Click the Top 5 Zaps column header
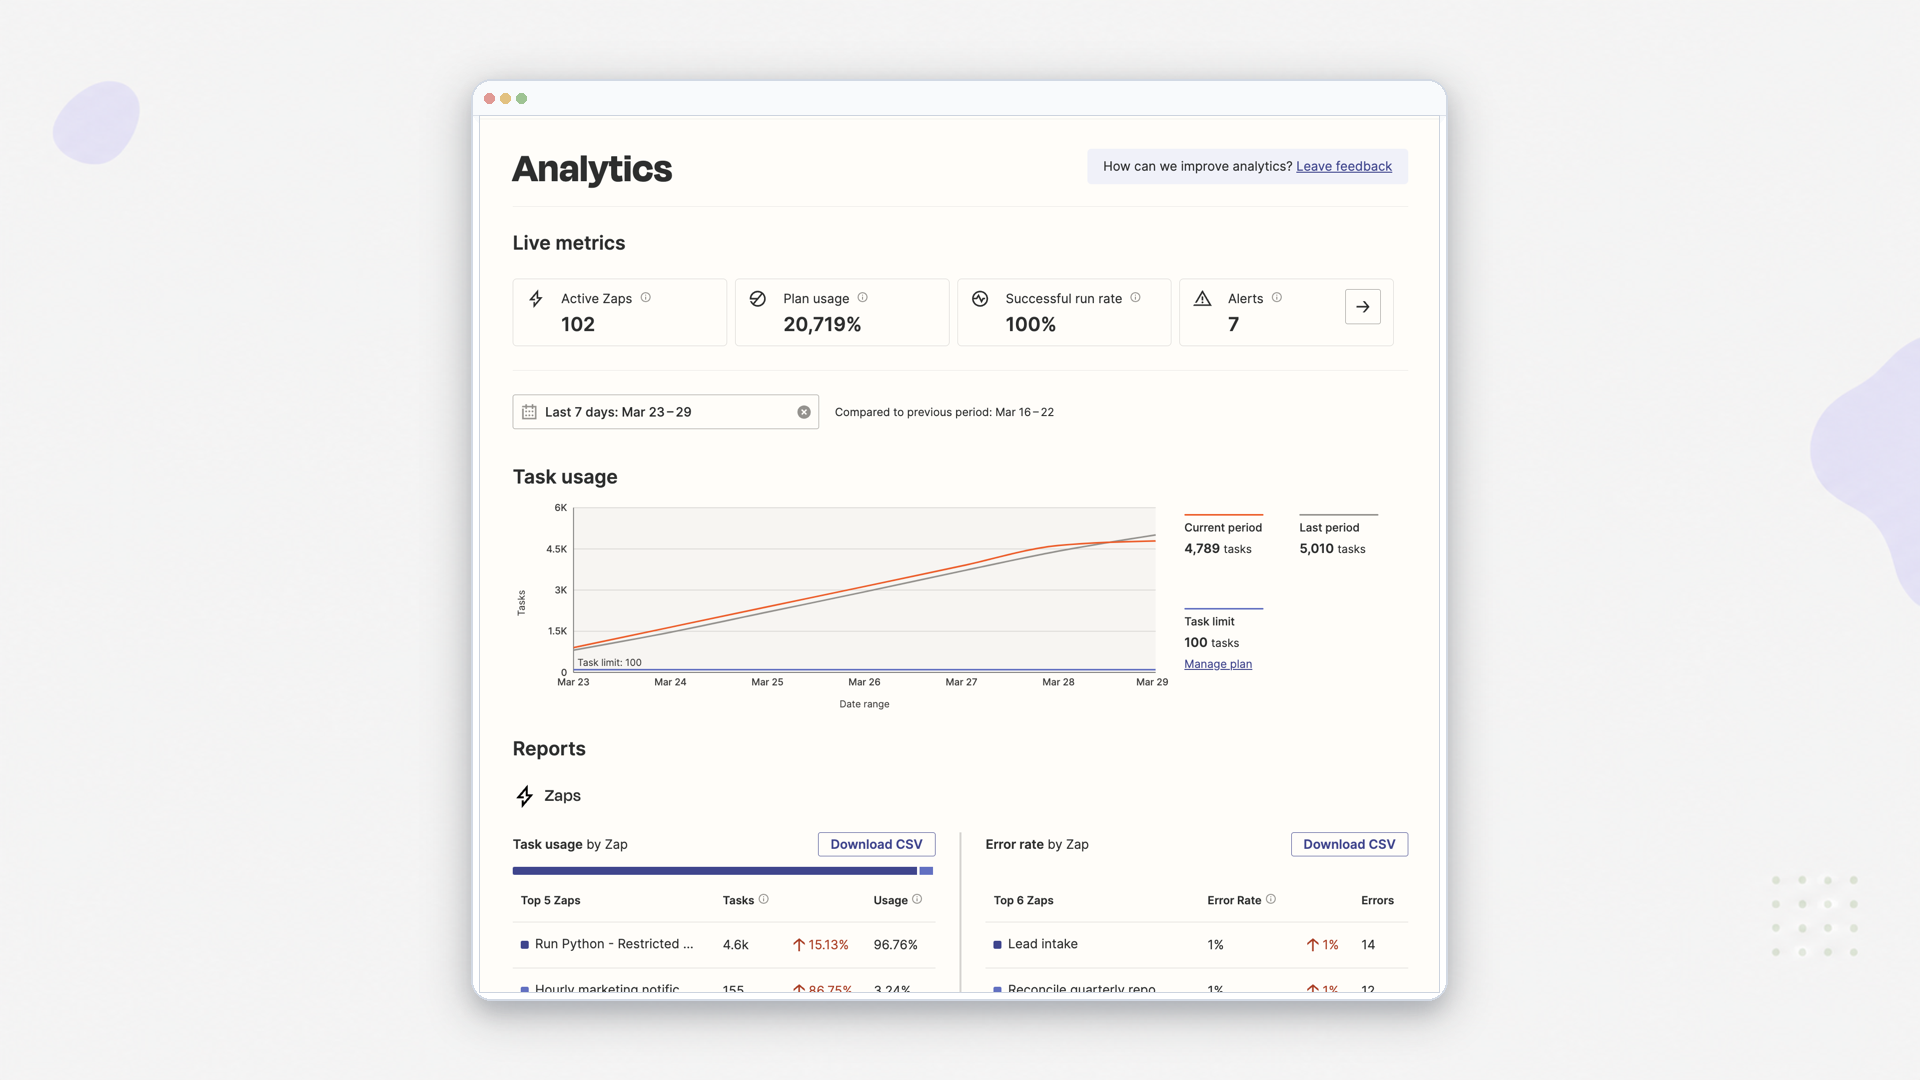1920x1080 pixels. tap(550, 900)
